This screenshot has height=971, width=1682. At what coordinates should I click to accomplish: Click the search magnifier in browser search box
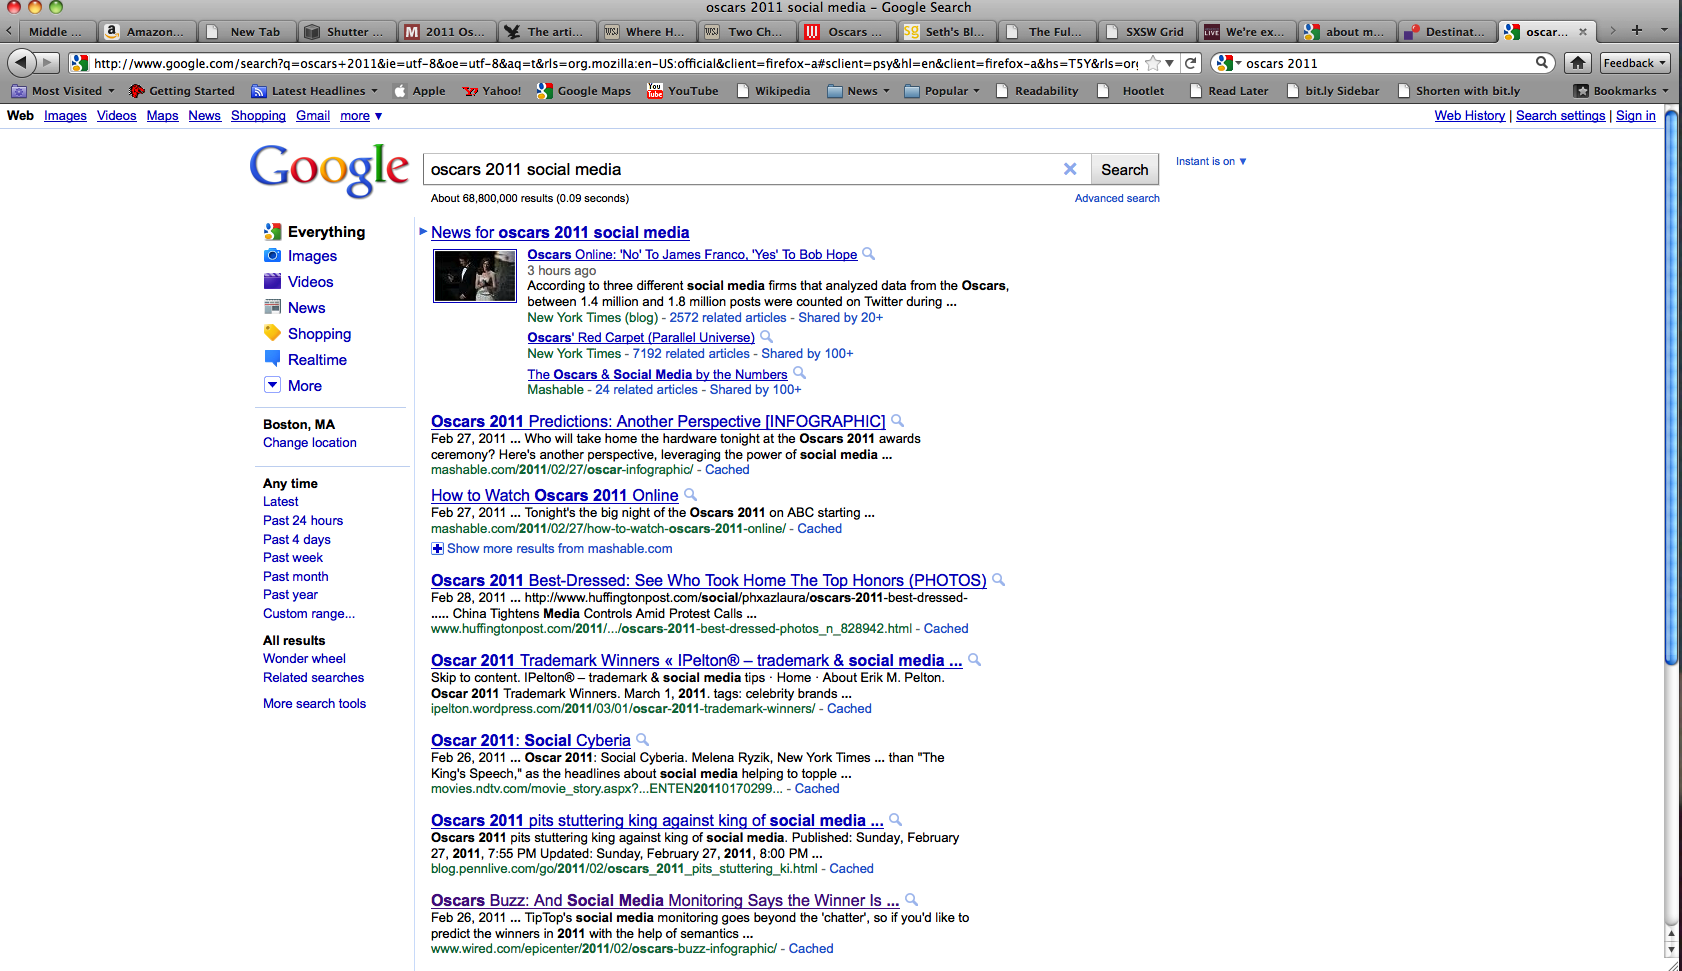pos(1542,63)
